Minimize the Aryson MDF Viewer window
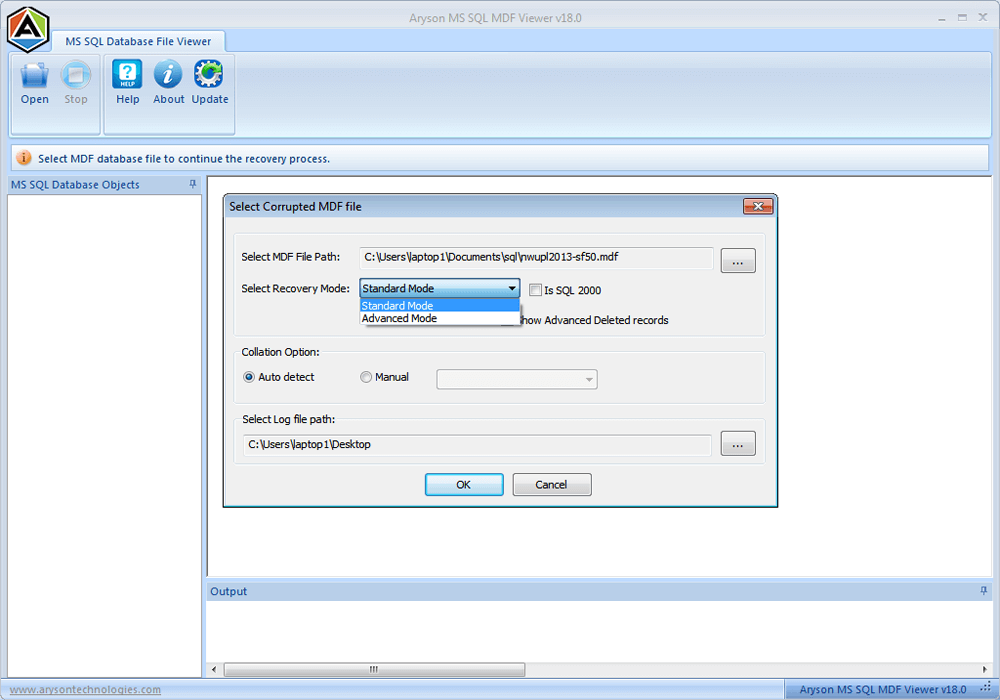The width and height of the screenshot is (1000, 700). 941,18
